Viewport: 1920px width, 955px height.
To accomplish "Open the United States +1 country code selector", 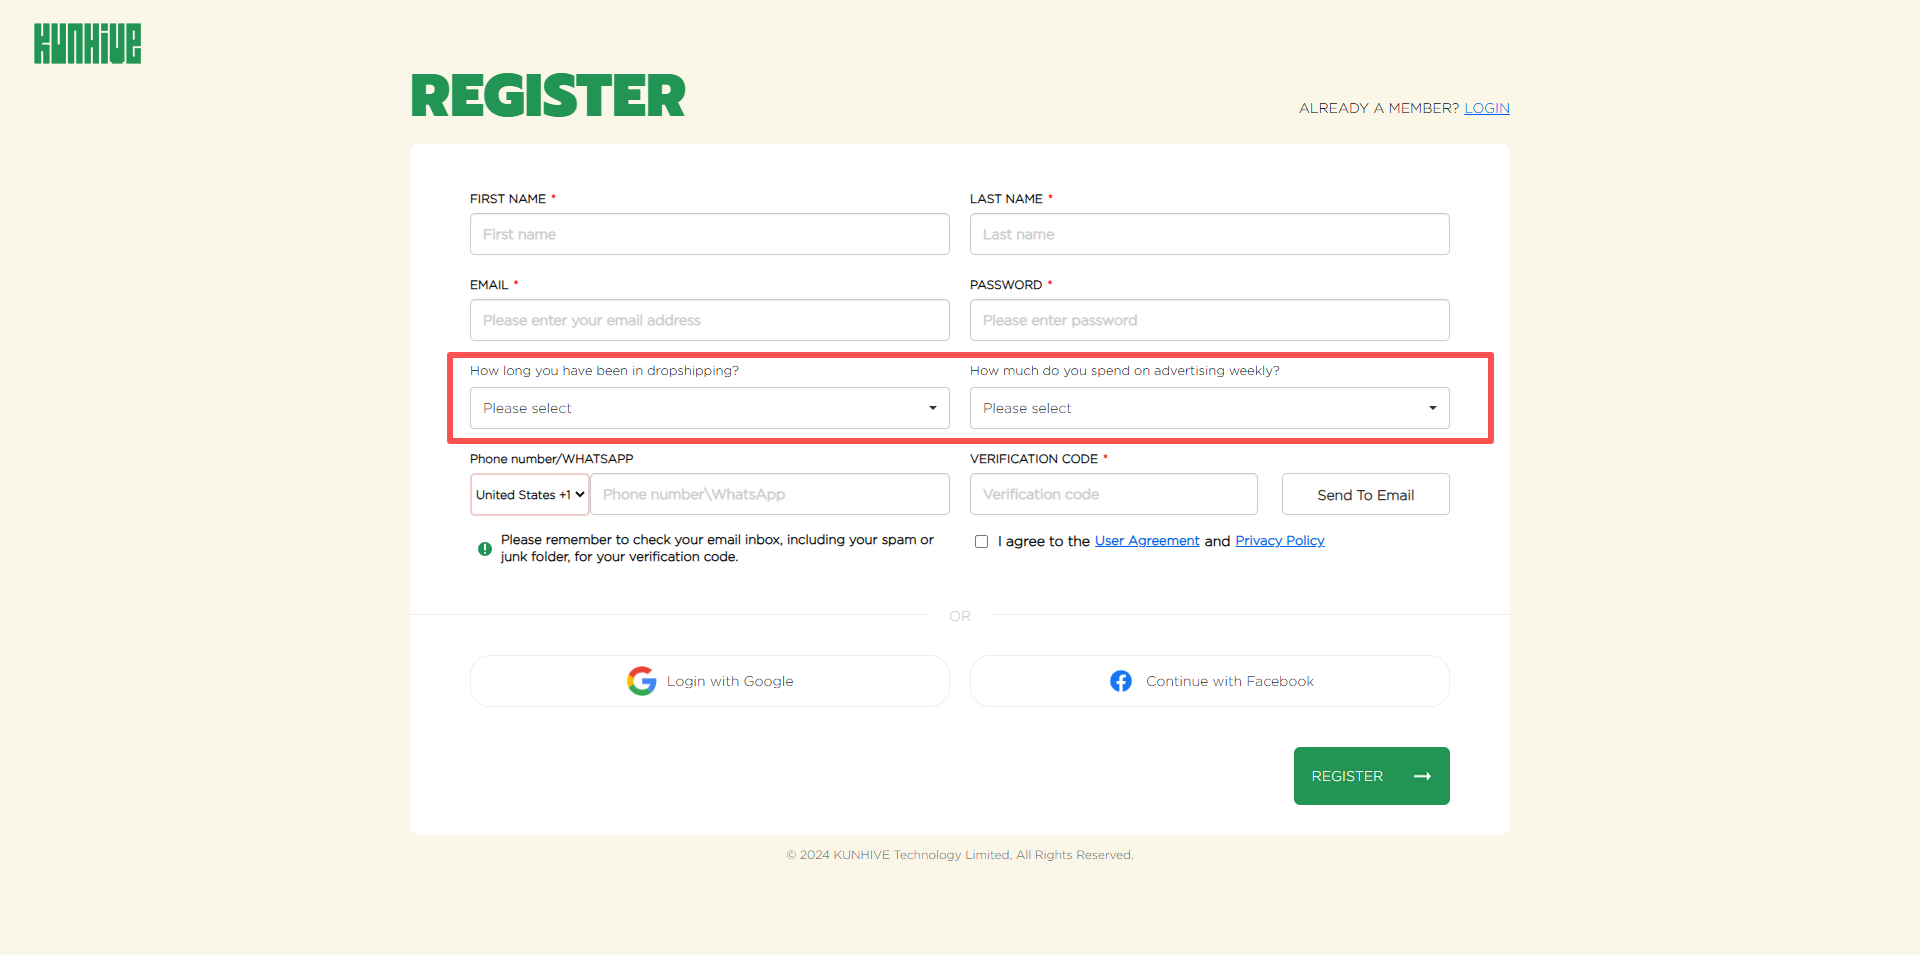I will click(x=529, y=494).
